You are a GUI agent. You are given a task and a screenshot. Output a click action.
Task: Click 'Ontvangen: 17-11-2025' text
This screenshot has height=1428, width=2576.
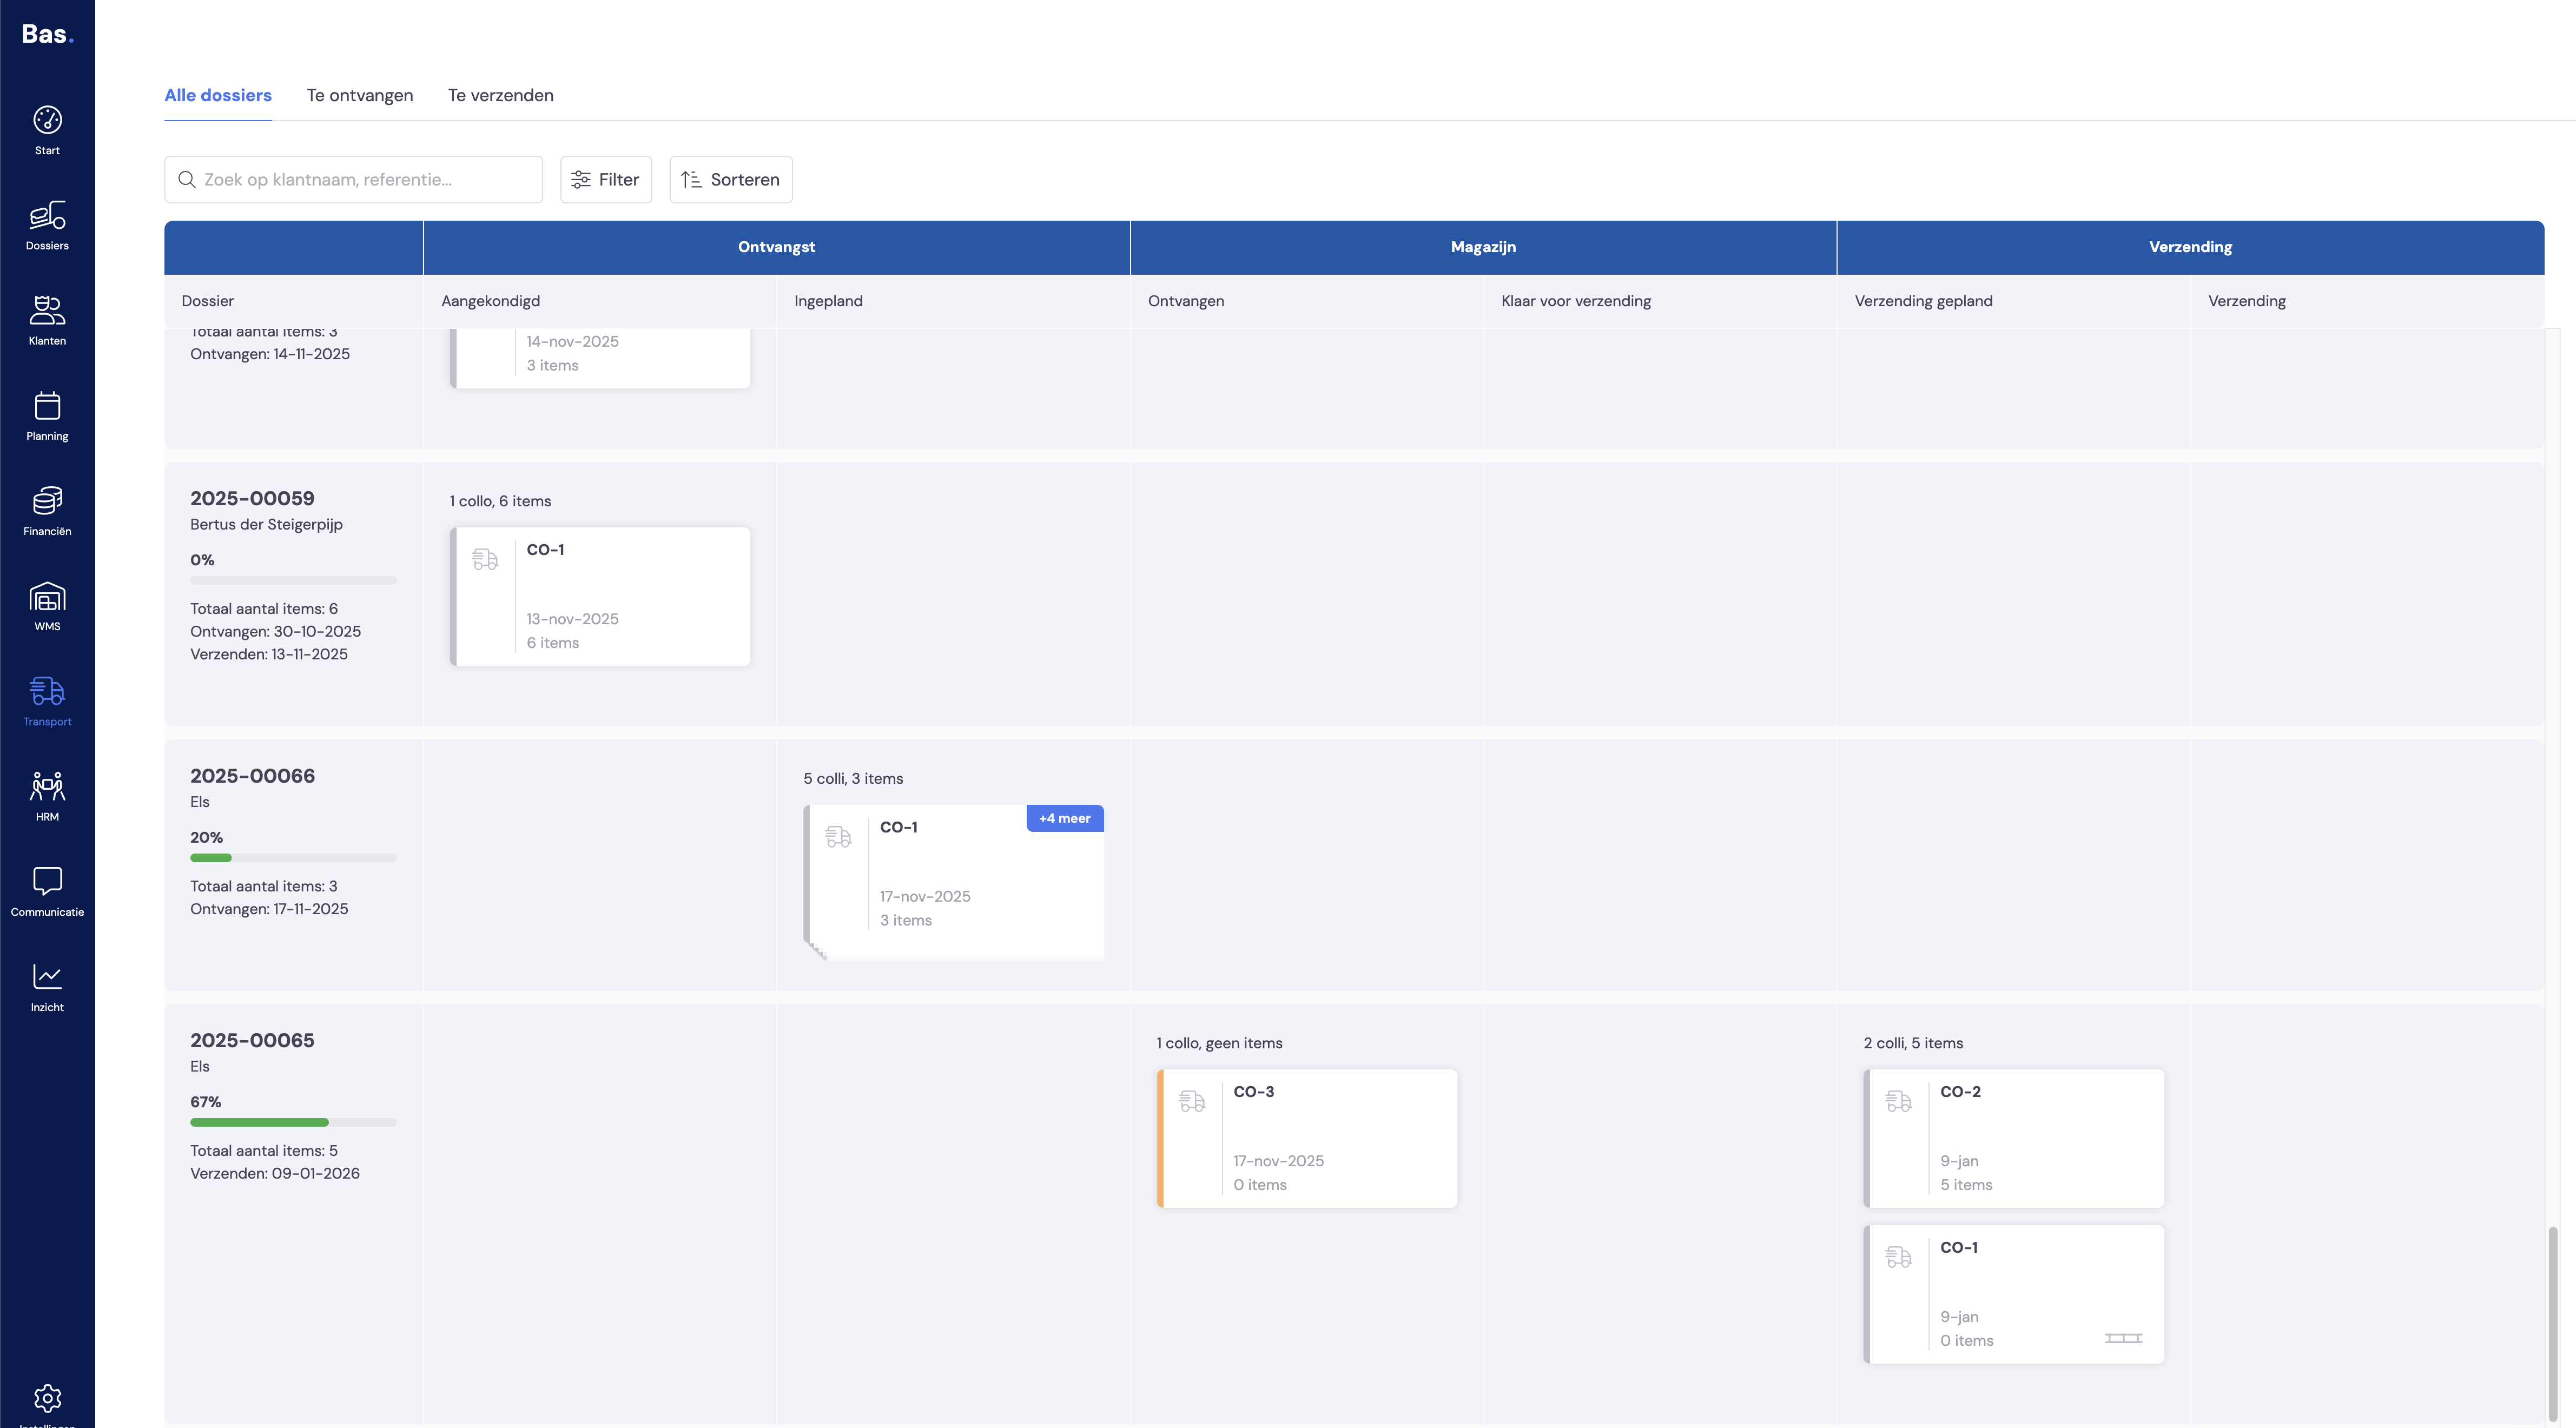[269, 909]
